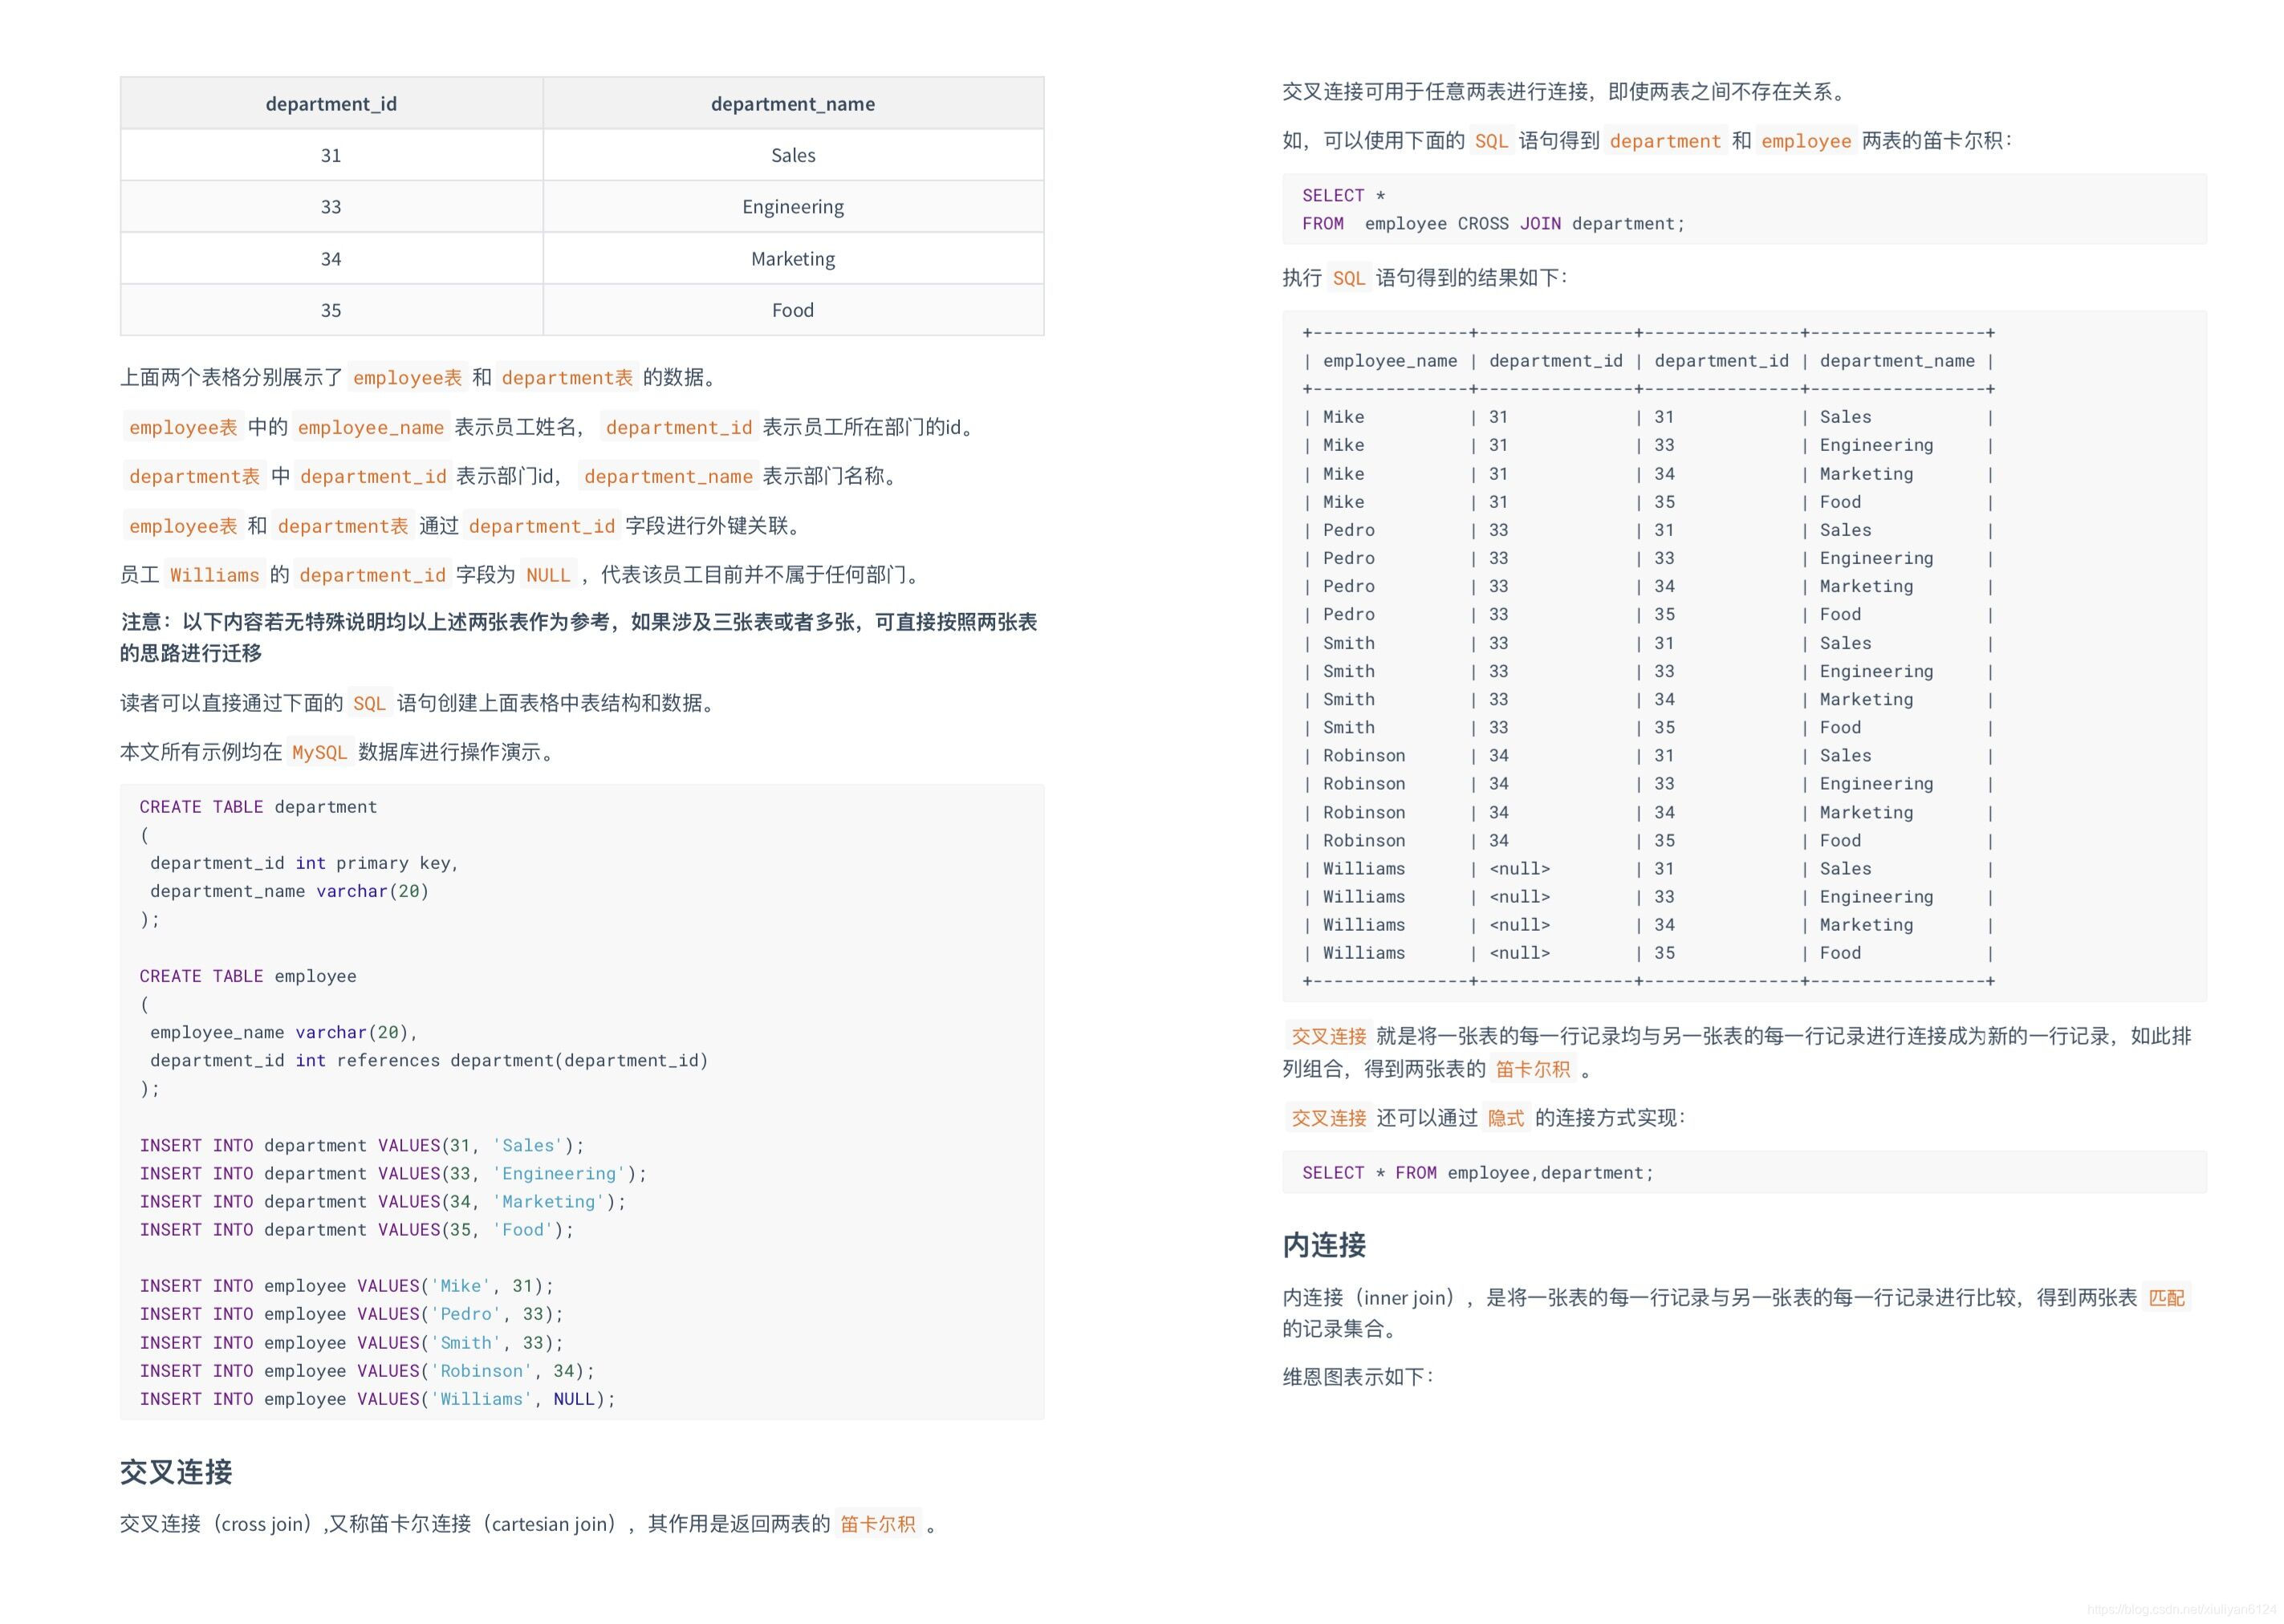Click the CROSS JOIN query code line
2284x1624 pixels.
pos(1493,224)
